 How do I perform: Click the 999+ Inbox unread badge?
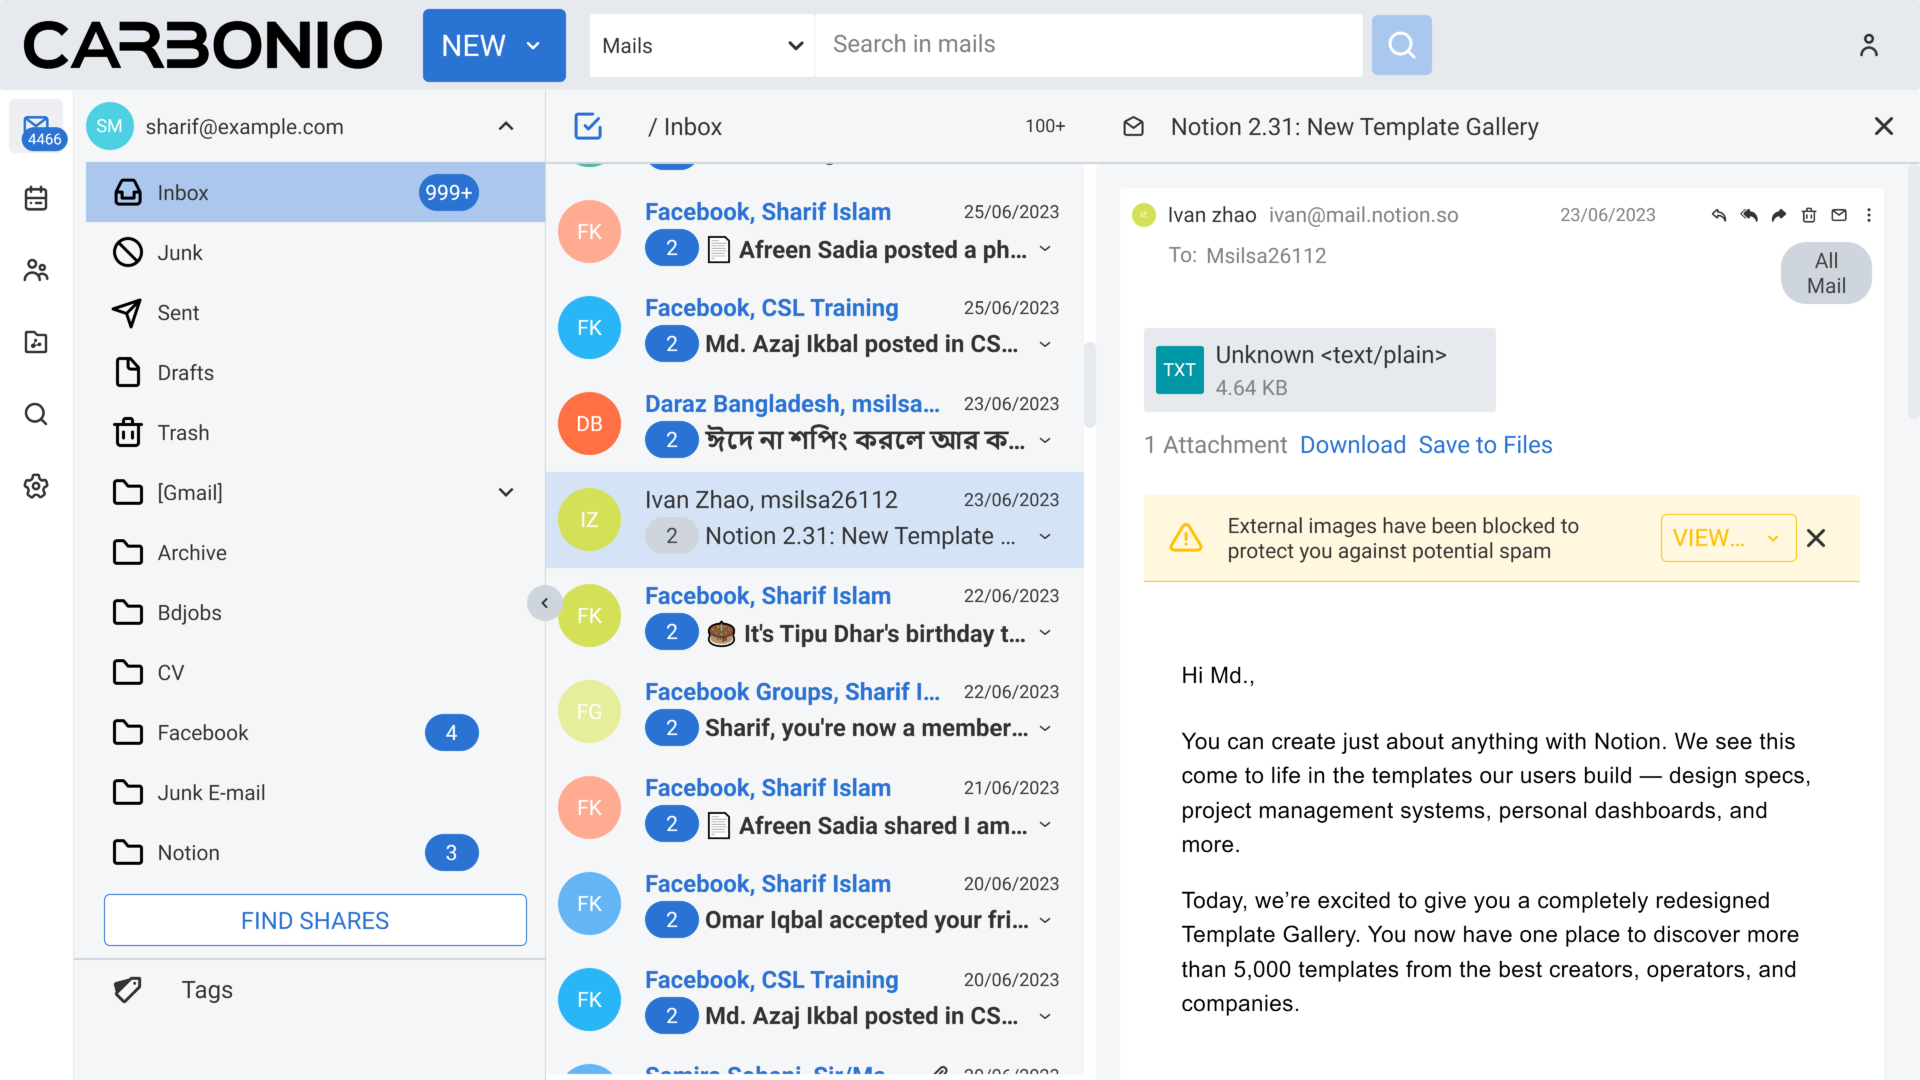click(448, 193)
